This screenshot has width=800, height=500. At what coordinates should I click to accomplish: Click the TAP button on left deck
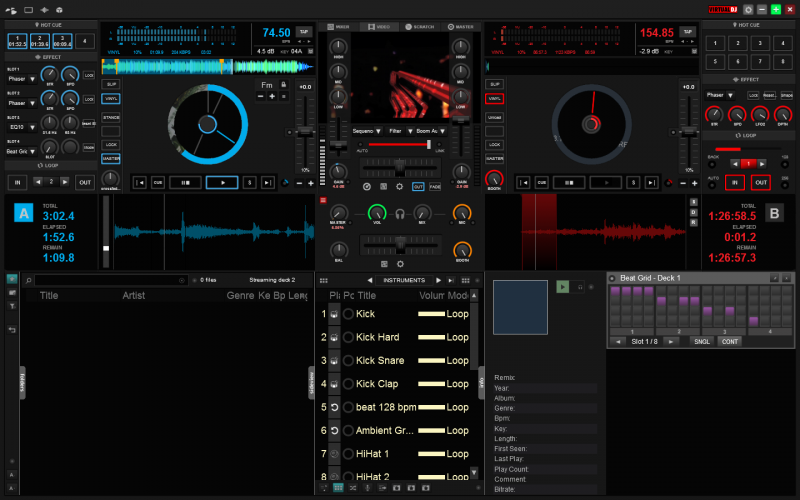(x=304, y=32)
